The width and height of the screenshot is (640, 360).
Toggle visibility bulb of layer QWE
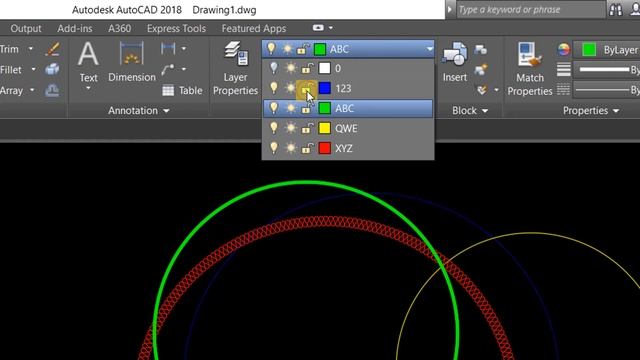tap(273, 128)
